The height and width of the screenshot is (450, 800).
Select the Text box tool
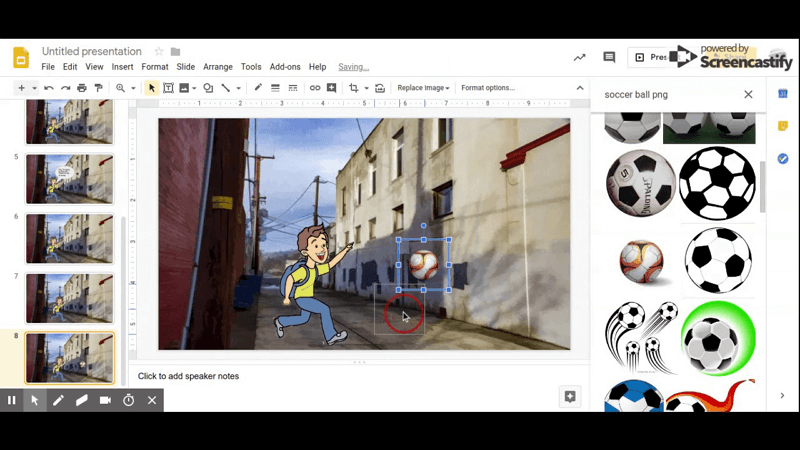[168, 88]
